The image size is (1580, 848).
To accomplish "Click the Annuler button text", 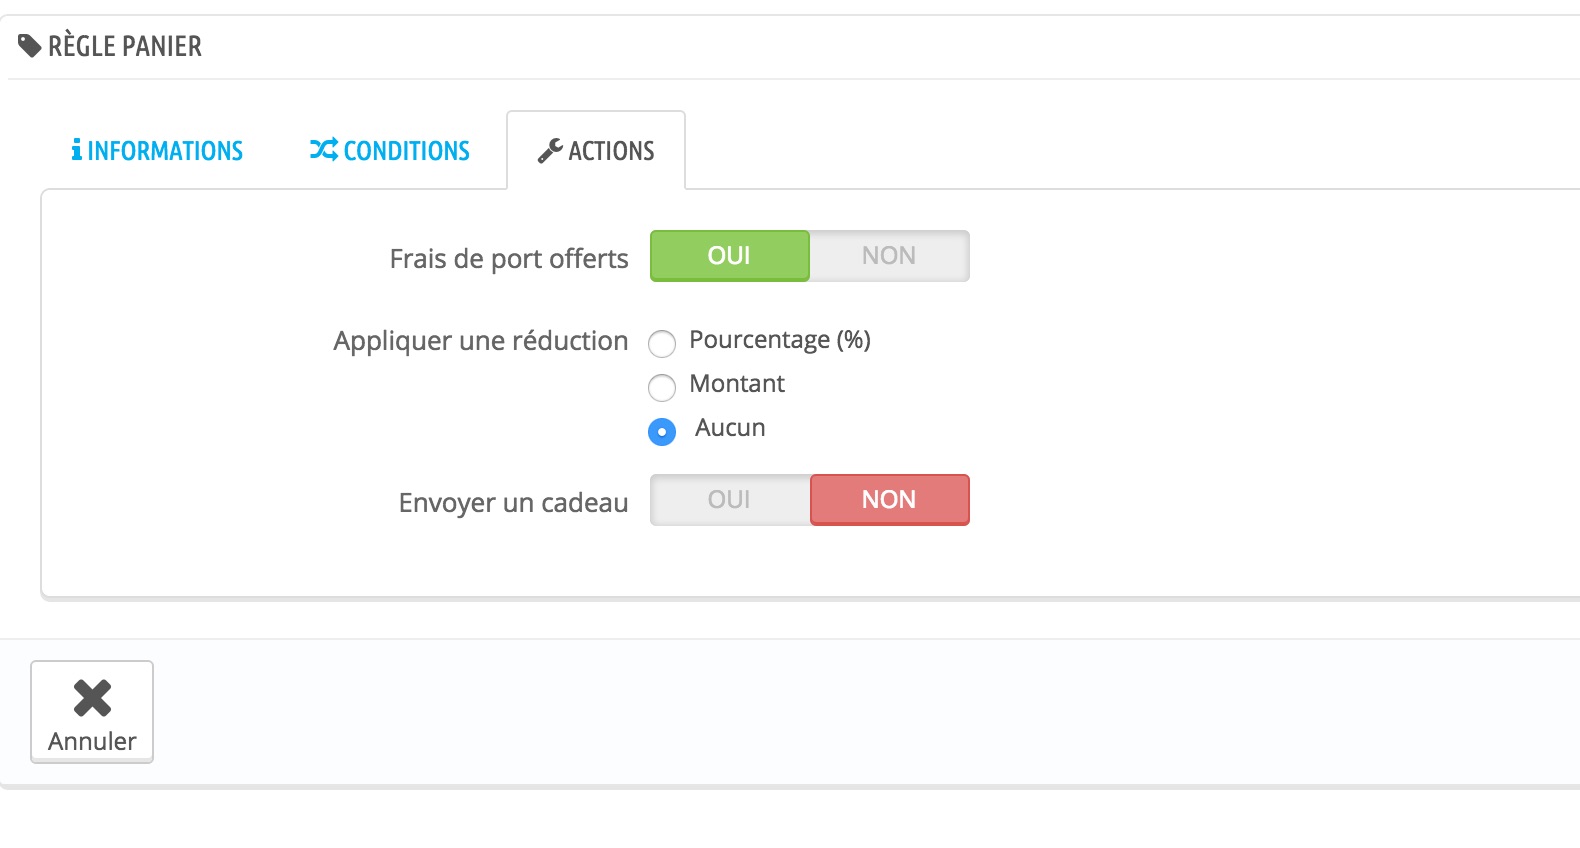I will click(x=92, y=741).
